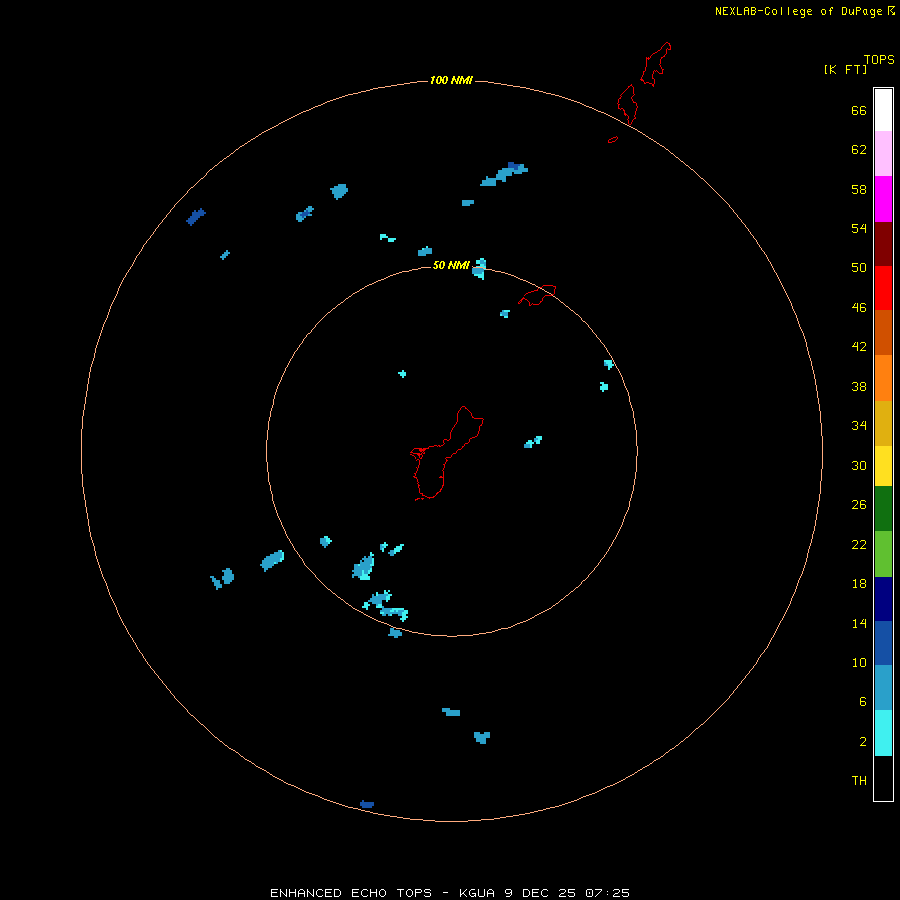Click the 6 legend value
This screenshot has width=900, height=900.
point(862,702)
